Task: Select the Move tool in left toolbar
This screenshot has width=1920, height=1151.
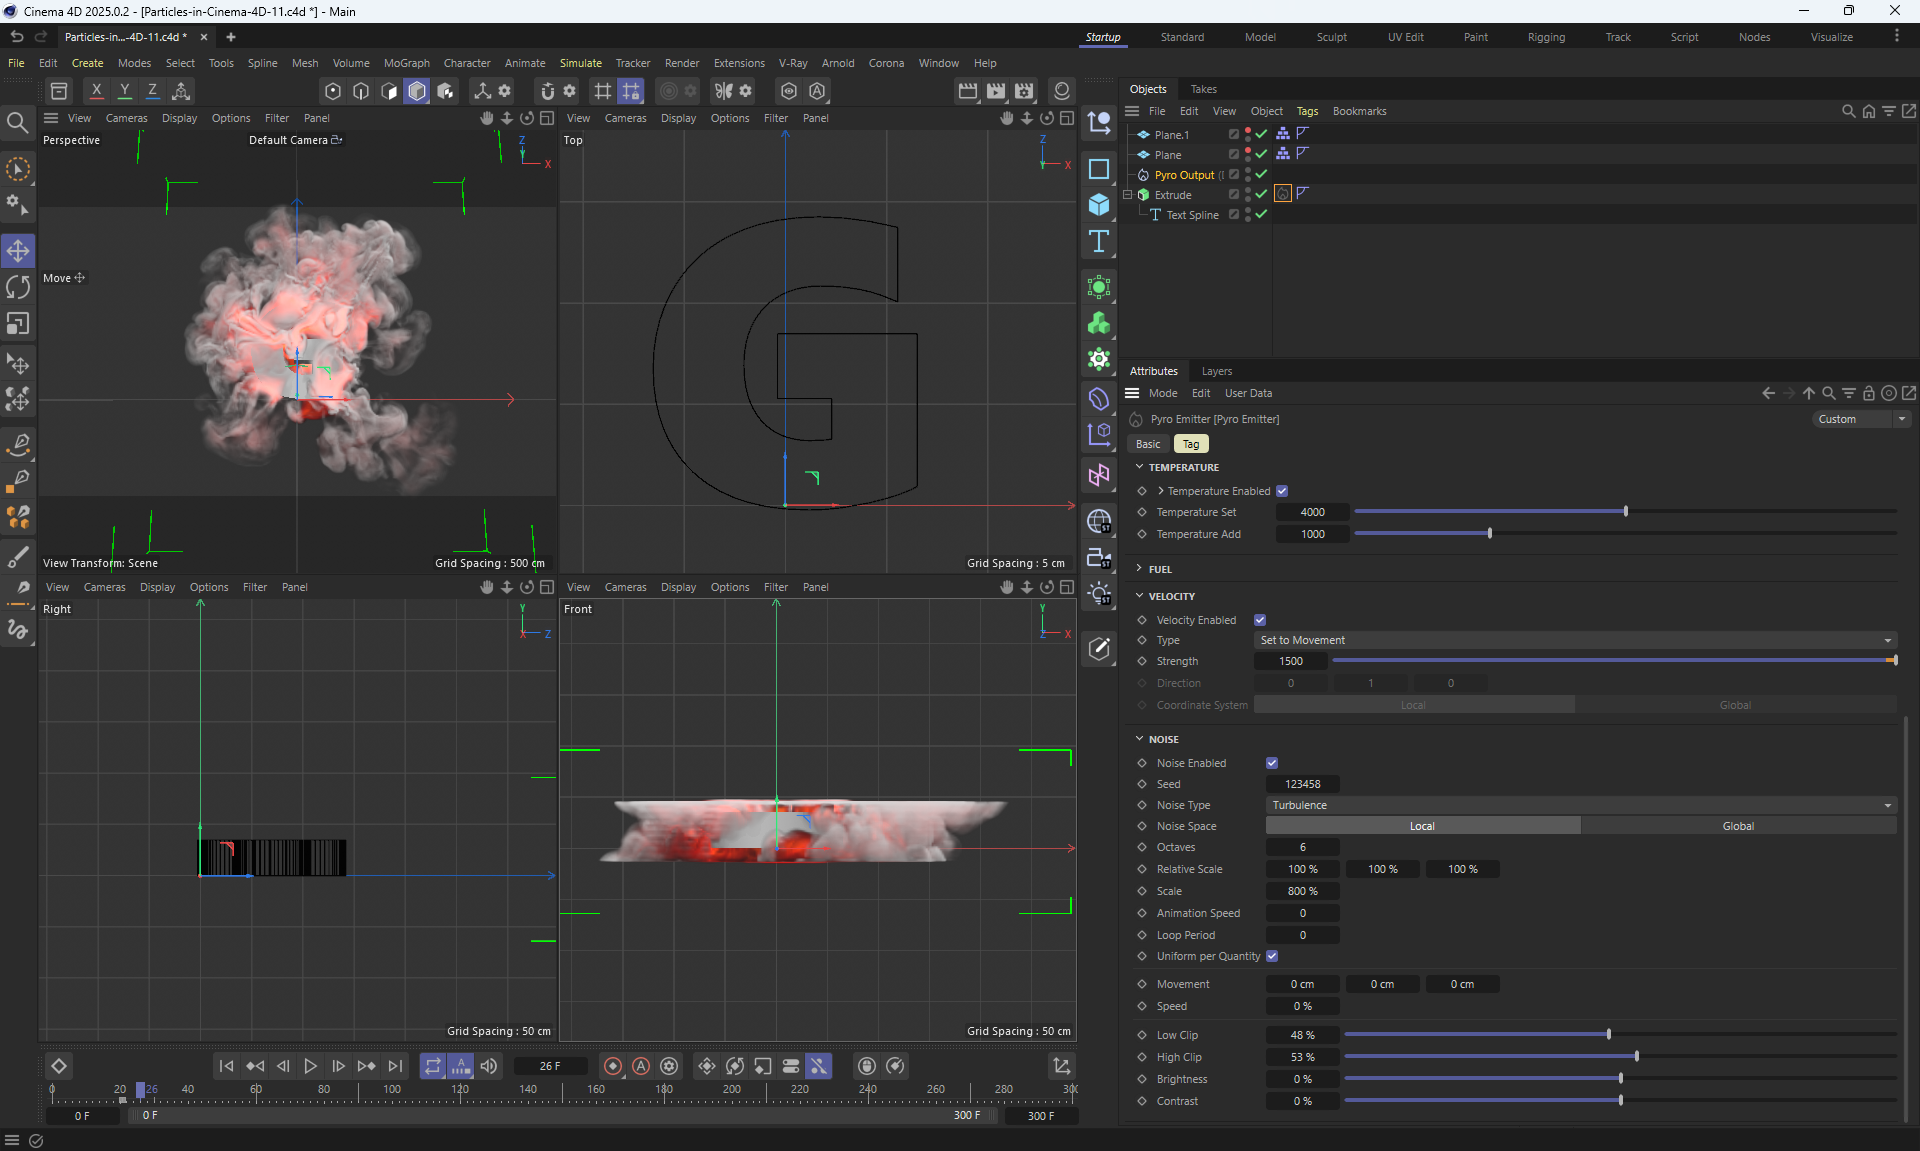Action: click(x=18, y=250)
